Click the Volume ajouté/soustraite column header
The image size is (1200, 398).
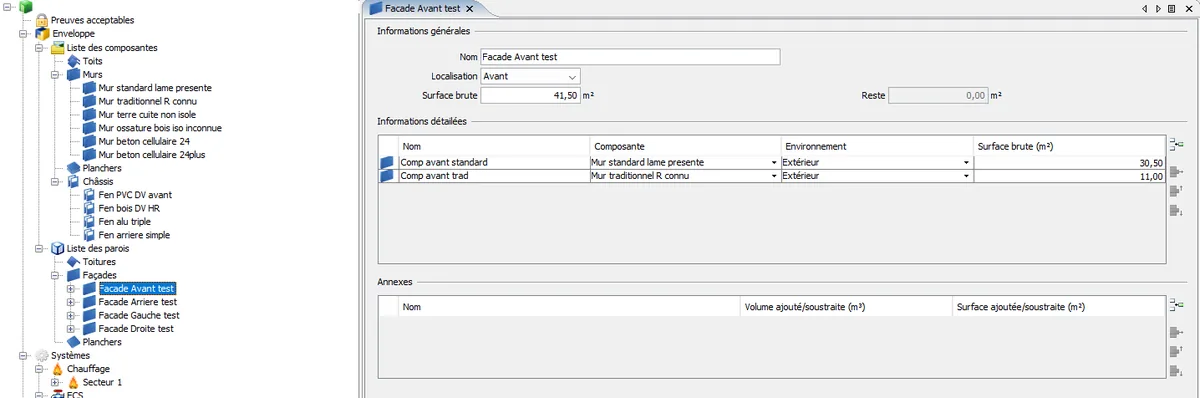(x=847, y=308)
